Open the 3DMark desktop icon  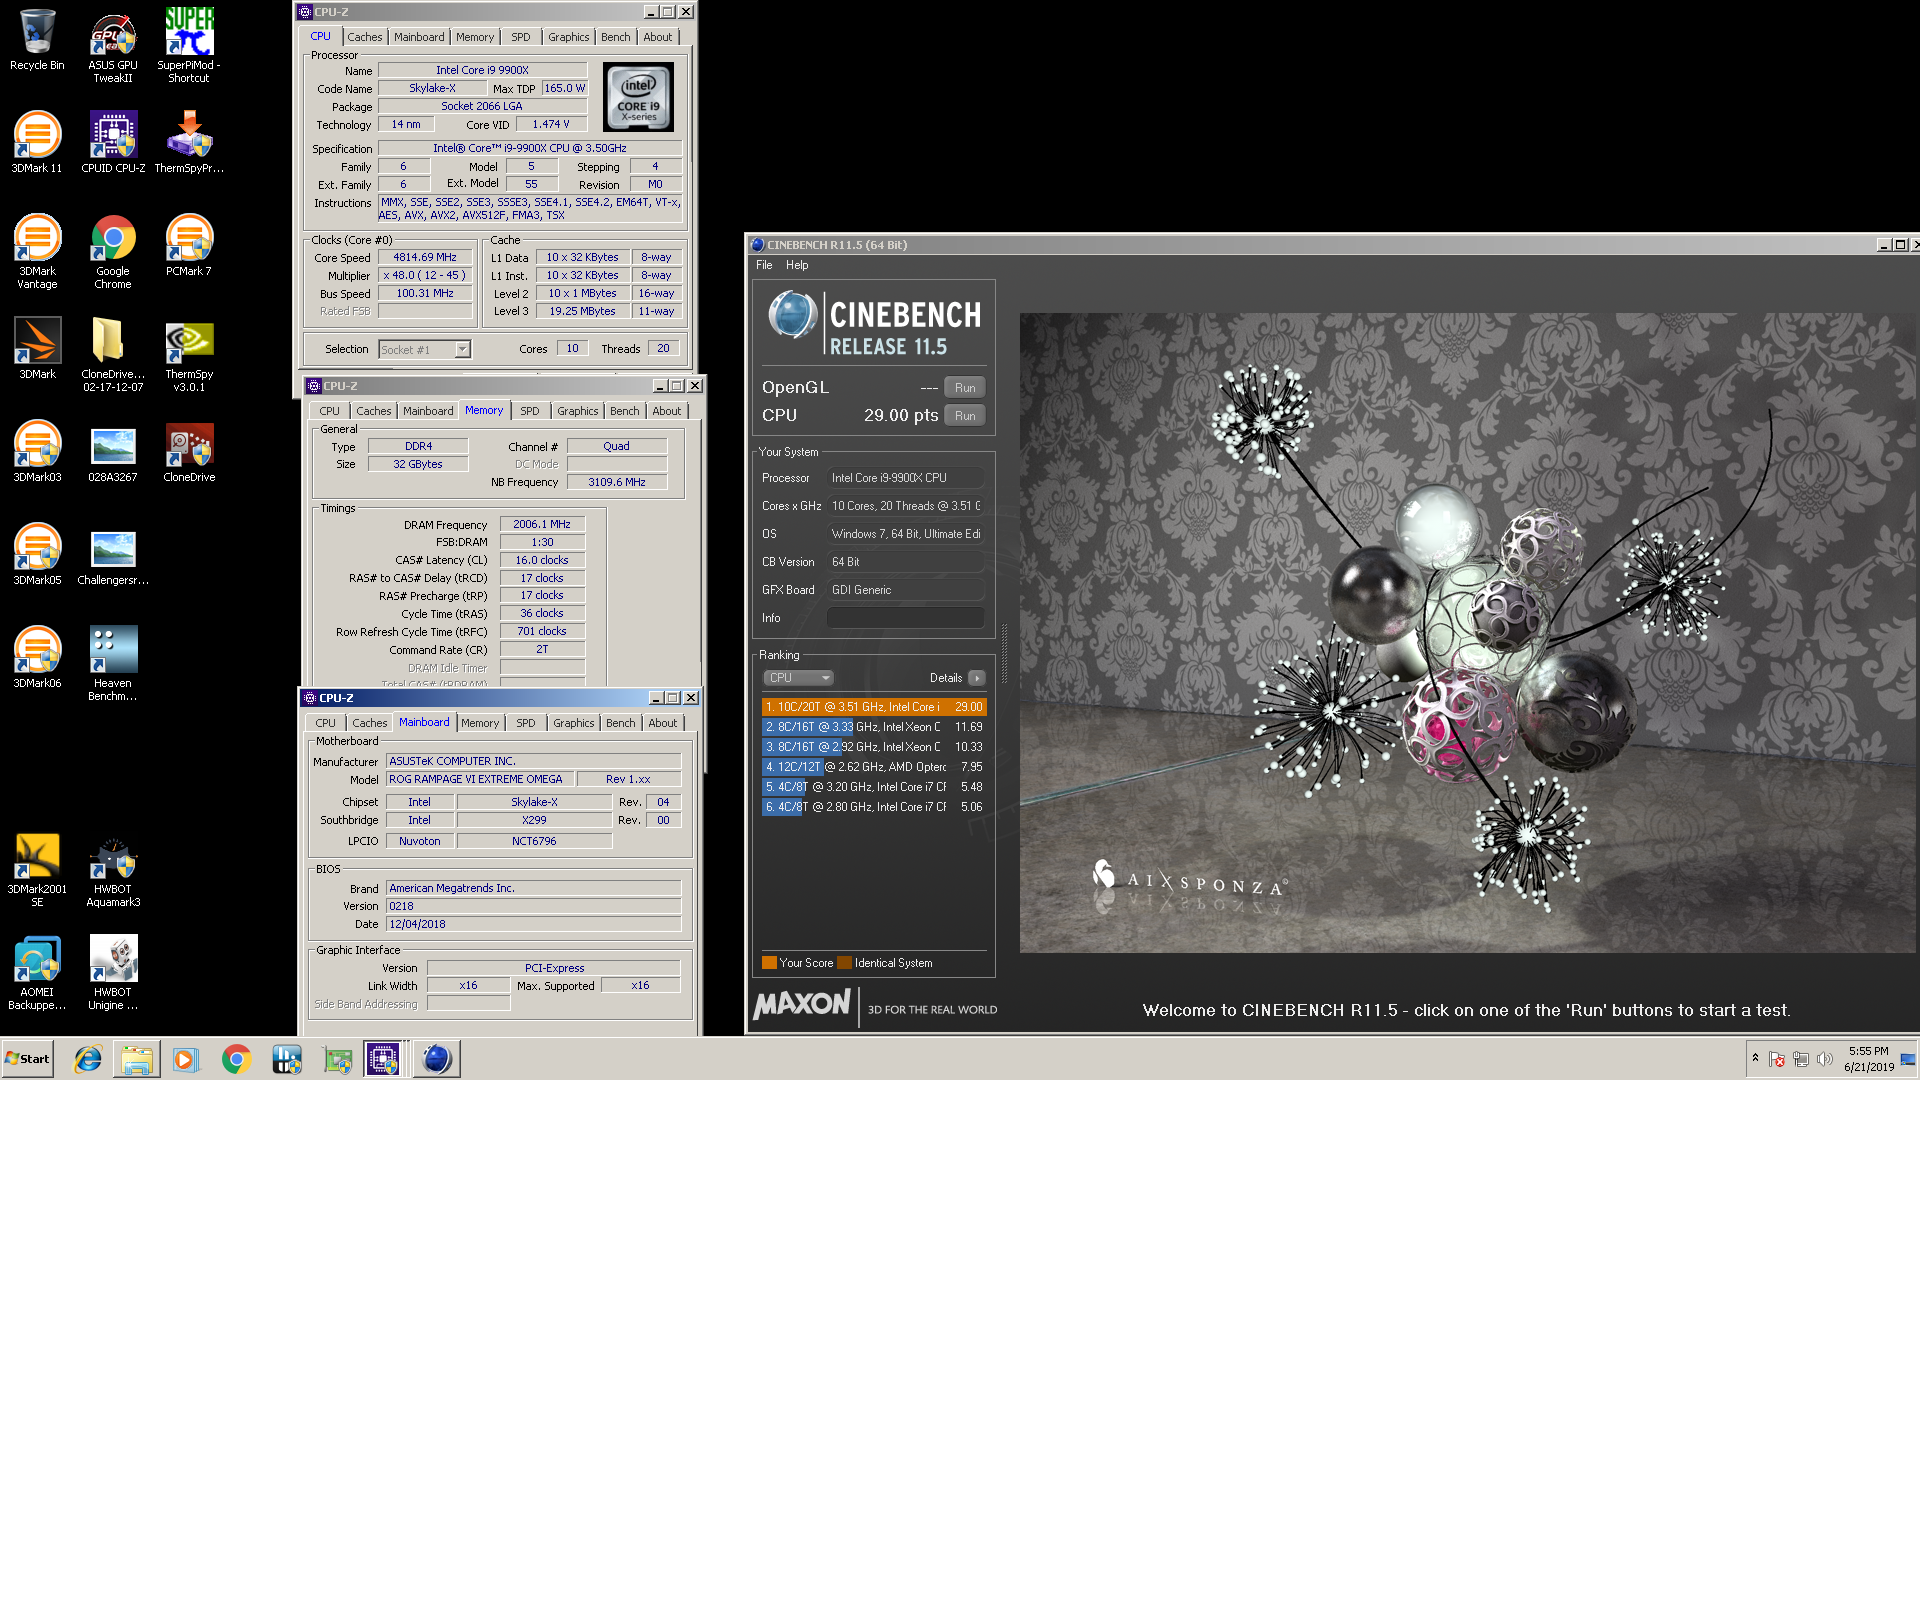coord(37,349)
